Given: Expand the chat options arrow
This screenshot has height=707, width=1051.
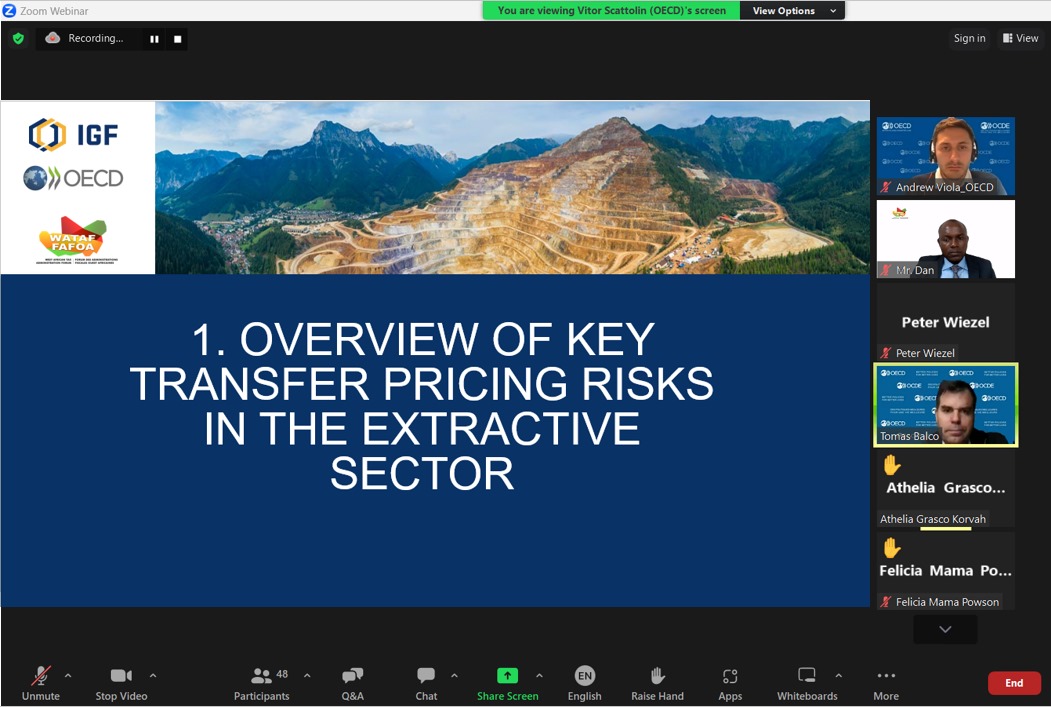Looking at the screenshot, I should (x=454, y=676).
